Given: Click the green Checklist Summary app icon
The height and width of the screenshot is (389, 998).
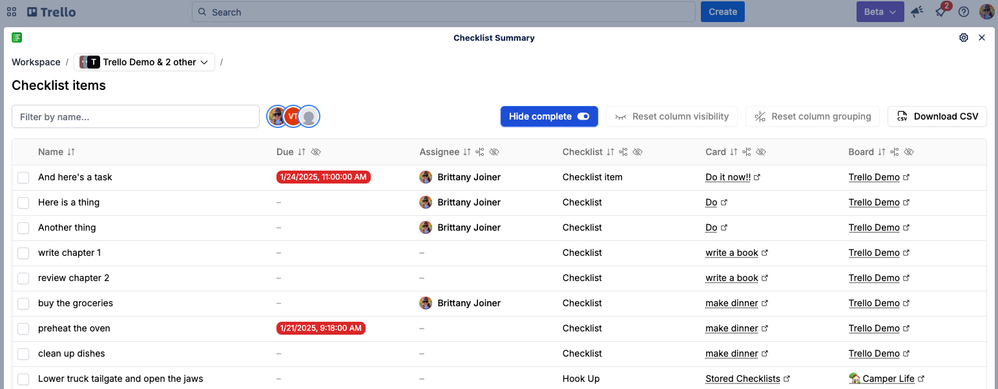Looking at the screenshot, I should click(17, 38).
